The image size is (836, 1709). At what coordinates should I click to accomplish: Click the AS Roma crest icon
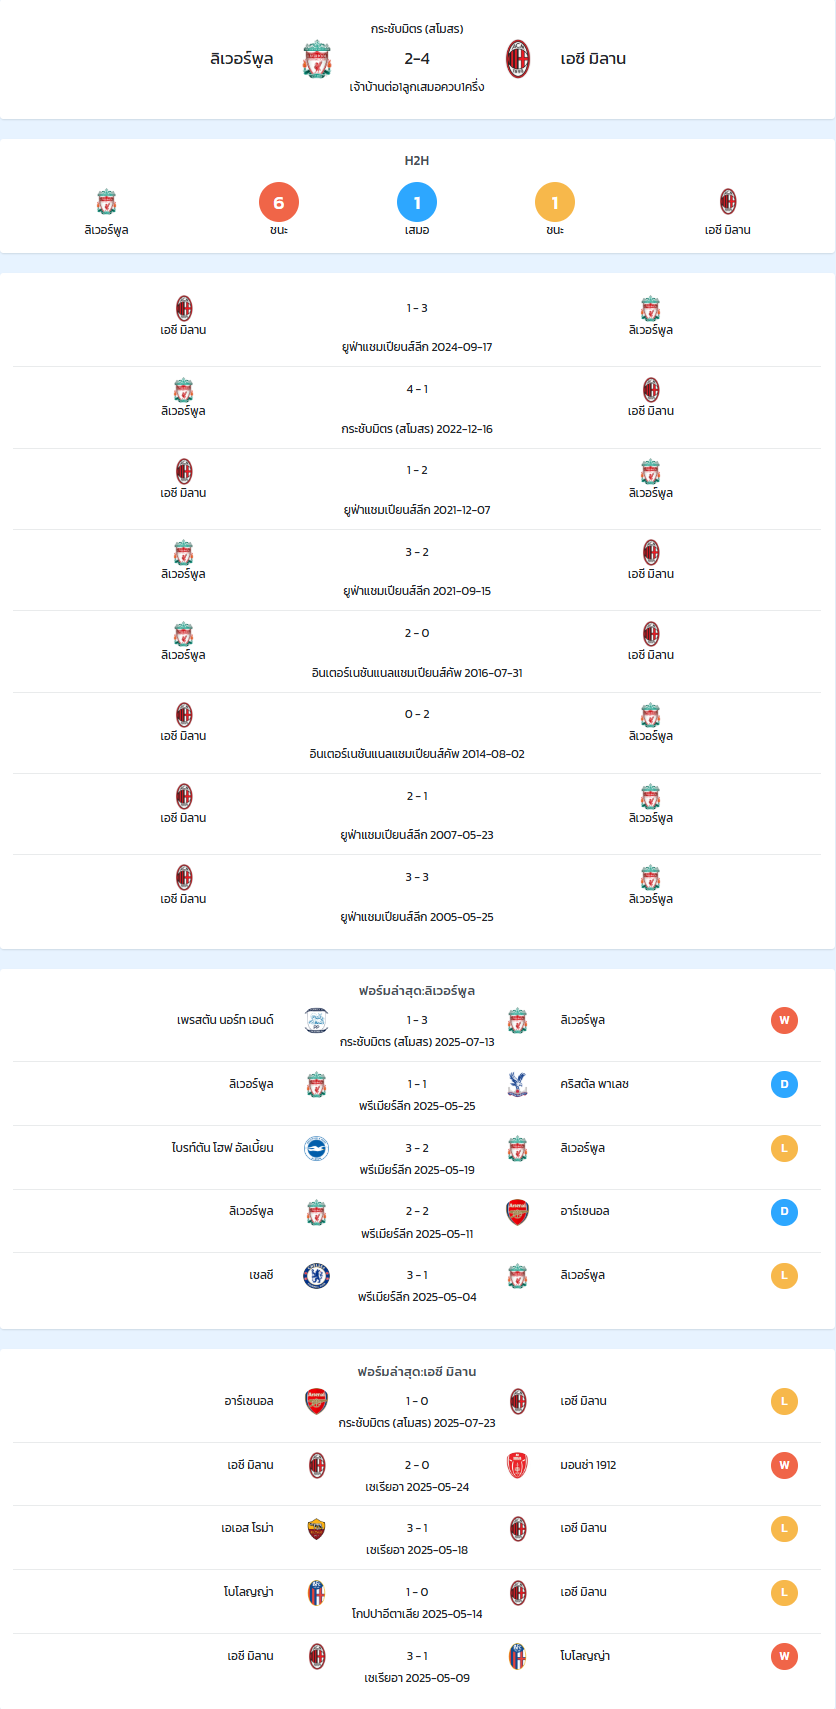tap(317, 1528)
